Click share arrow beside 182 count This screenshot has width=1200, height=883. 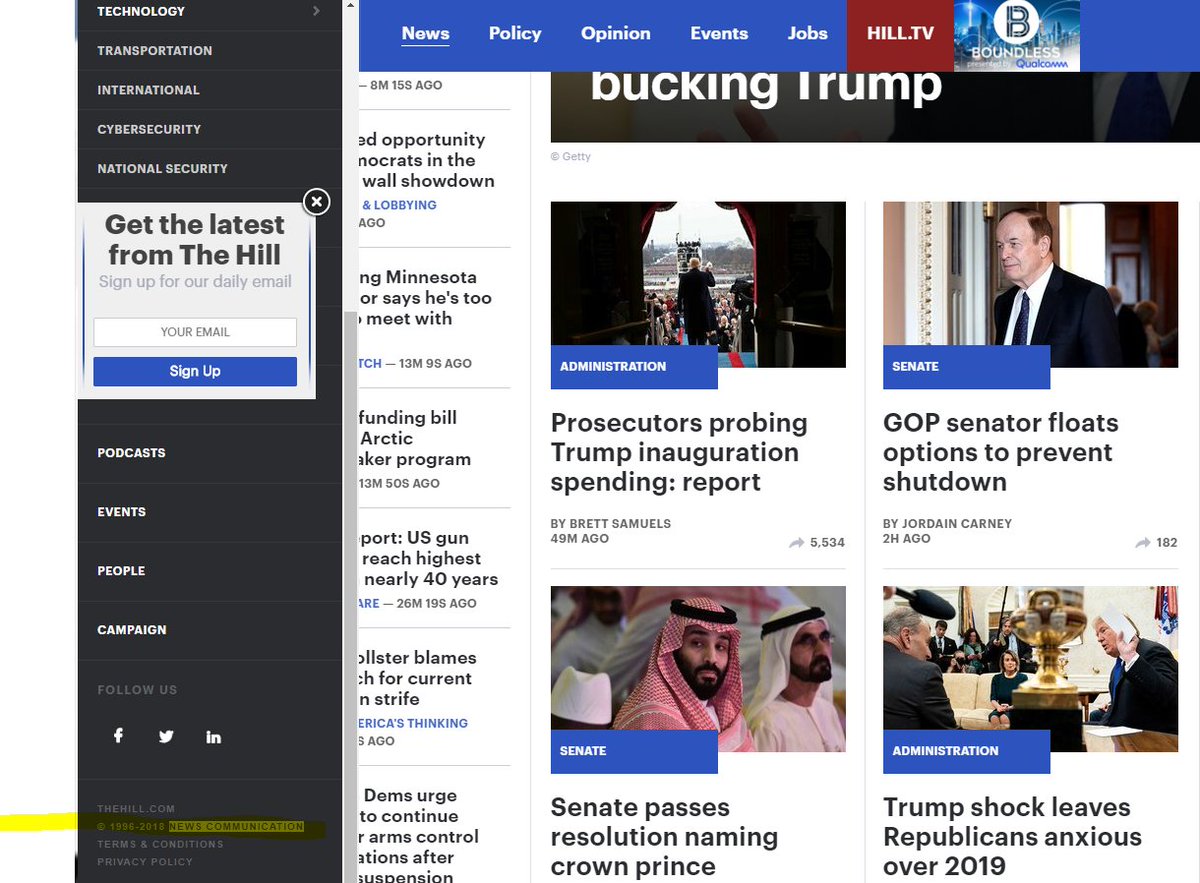click(x=1143, y=542)
